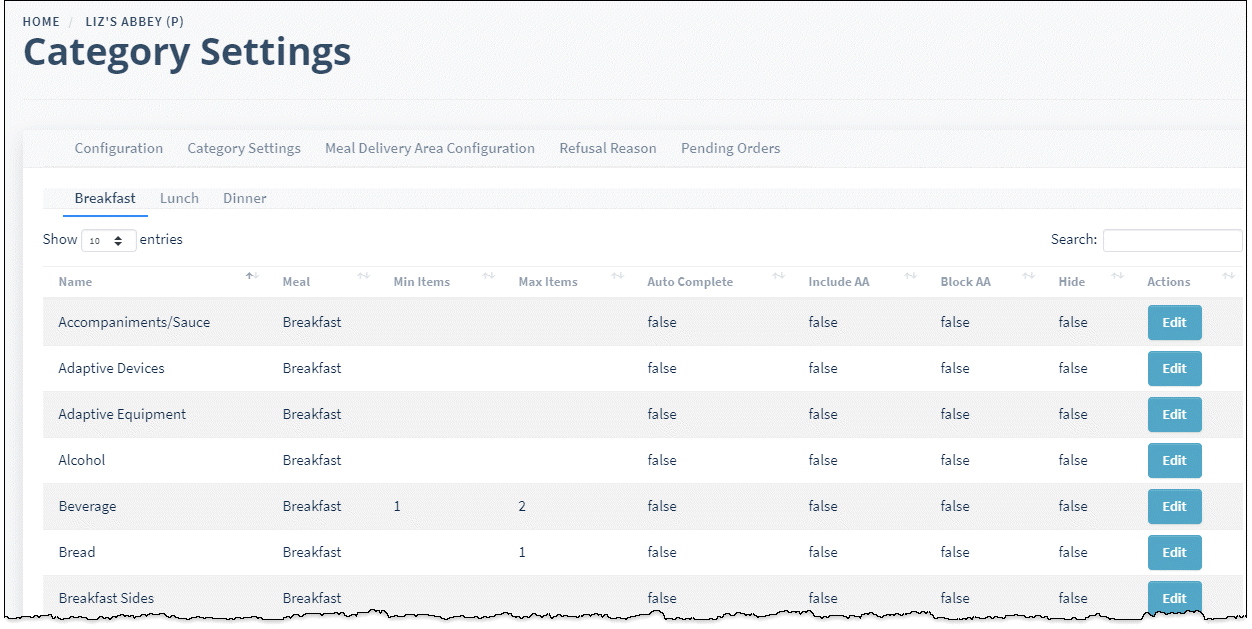This screenshot has width=1252, height=629.
Task: Select the Accompaniments/Sauce name cell
Action: 134,322
